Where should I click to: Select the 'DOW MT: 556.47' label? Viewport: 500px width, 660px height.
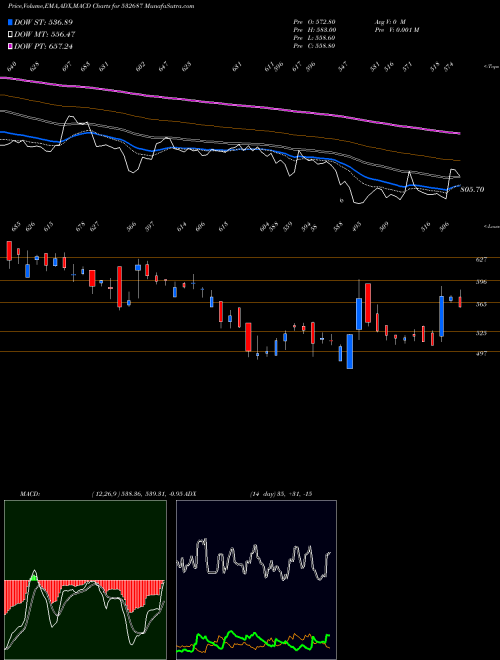coord(45,34)
